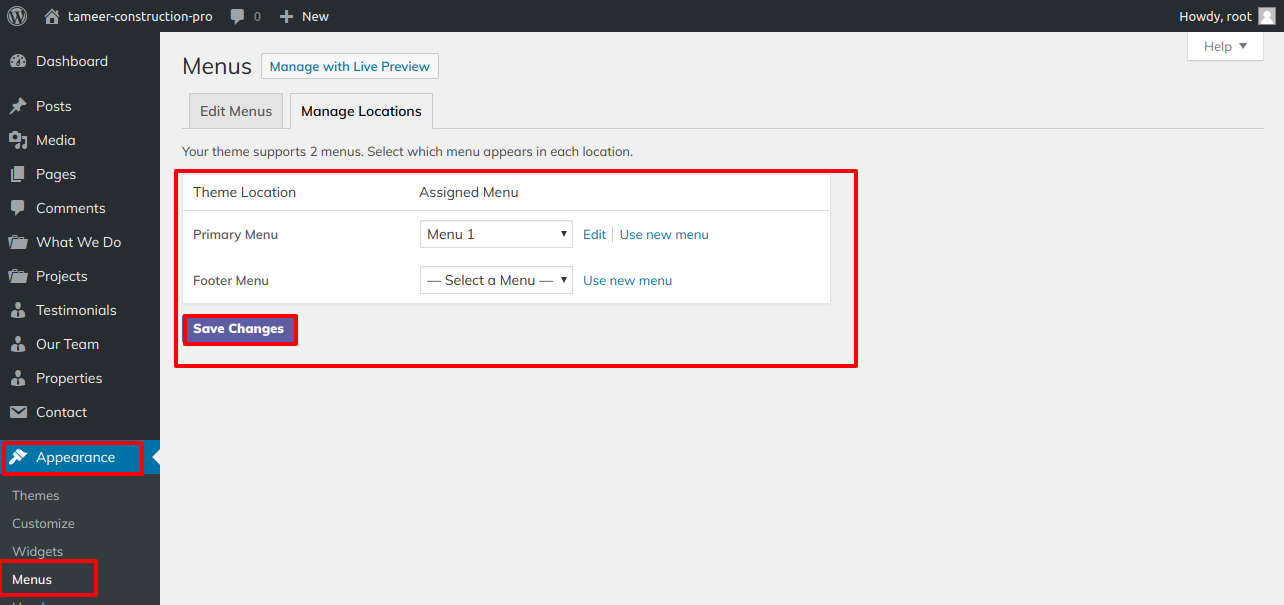Click Use new menu link for Footer Menu

point(627,280)
